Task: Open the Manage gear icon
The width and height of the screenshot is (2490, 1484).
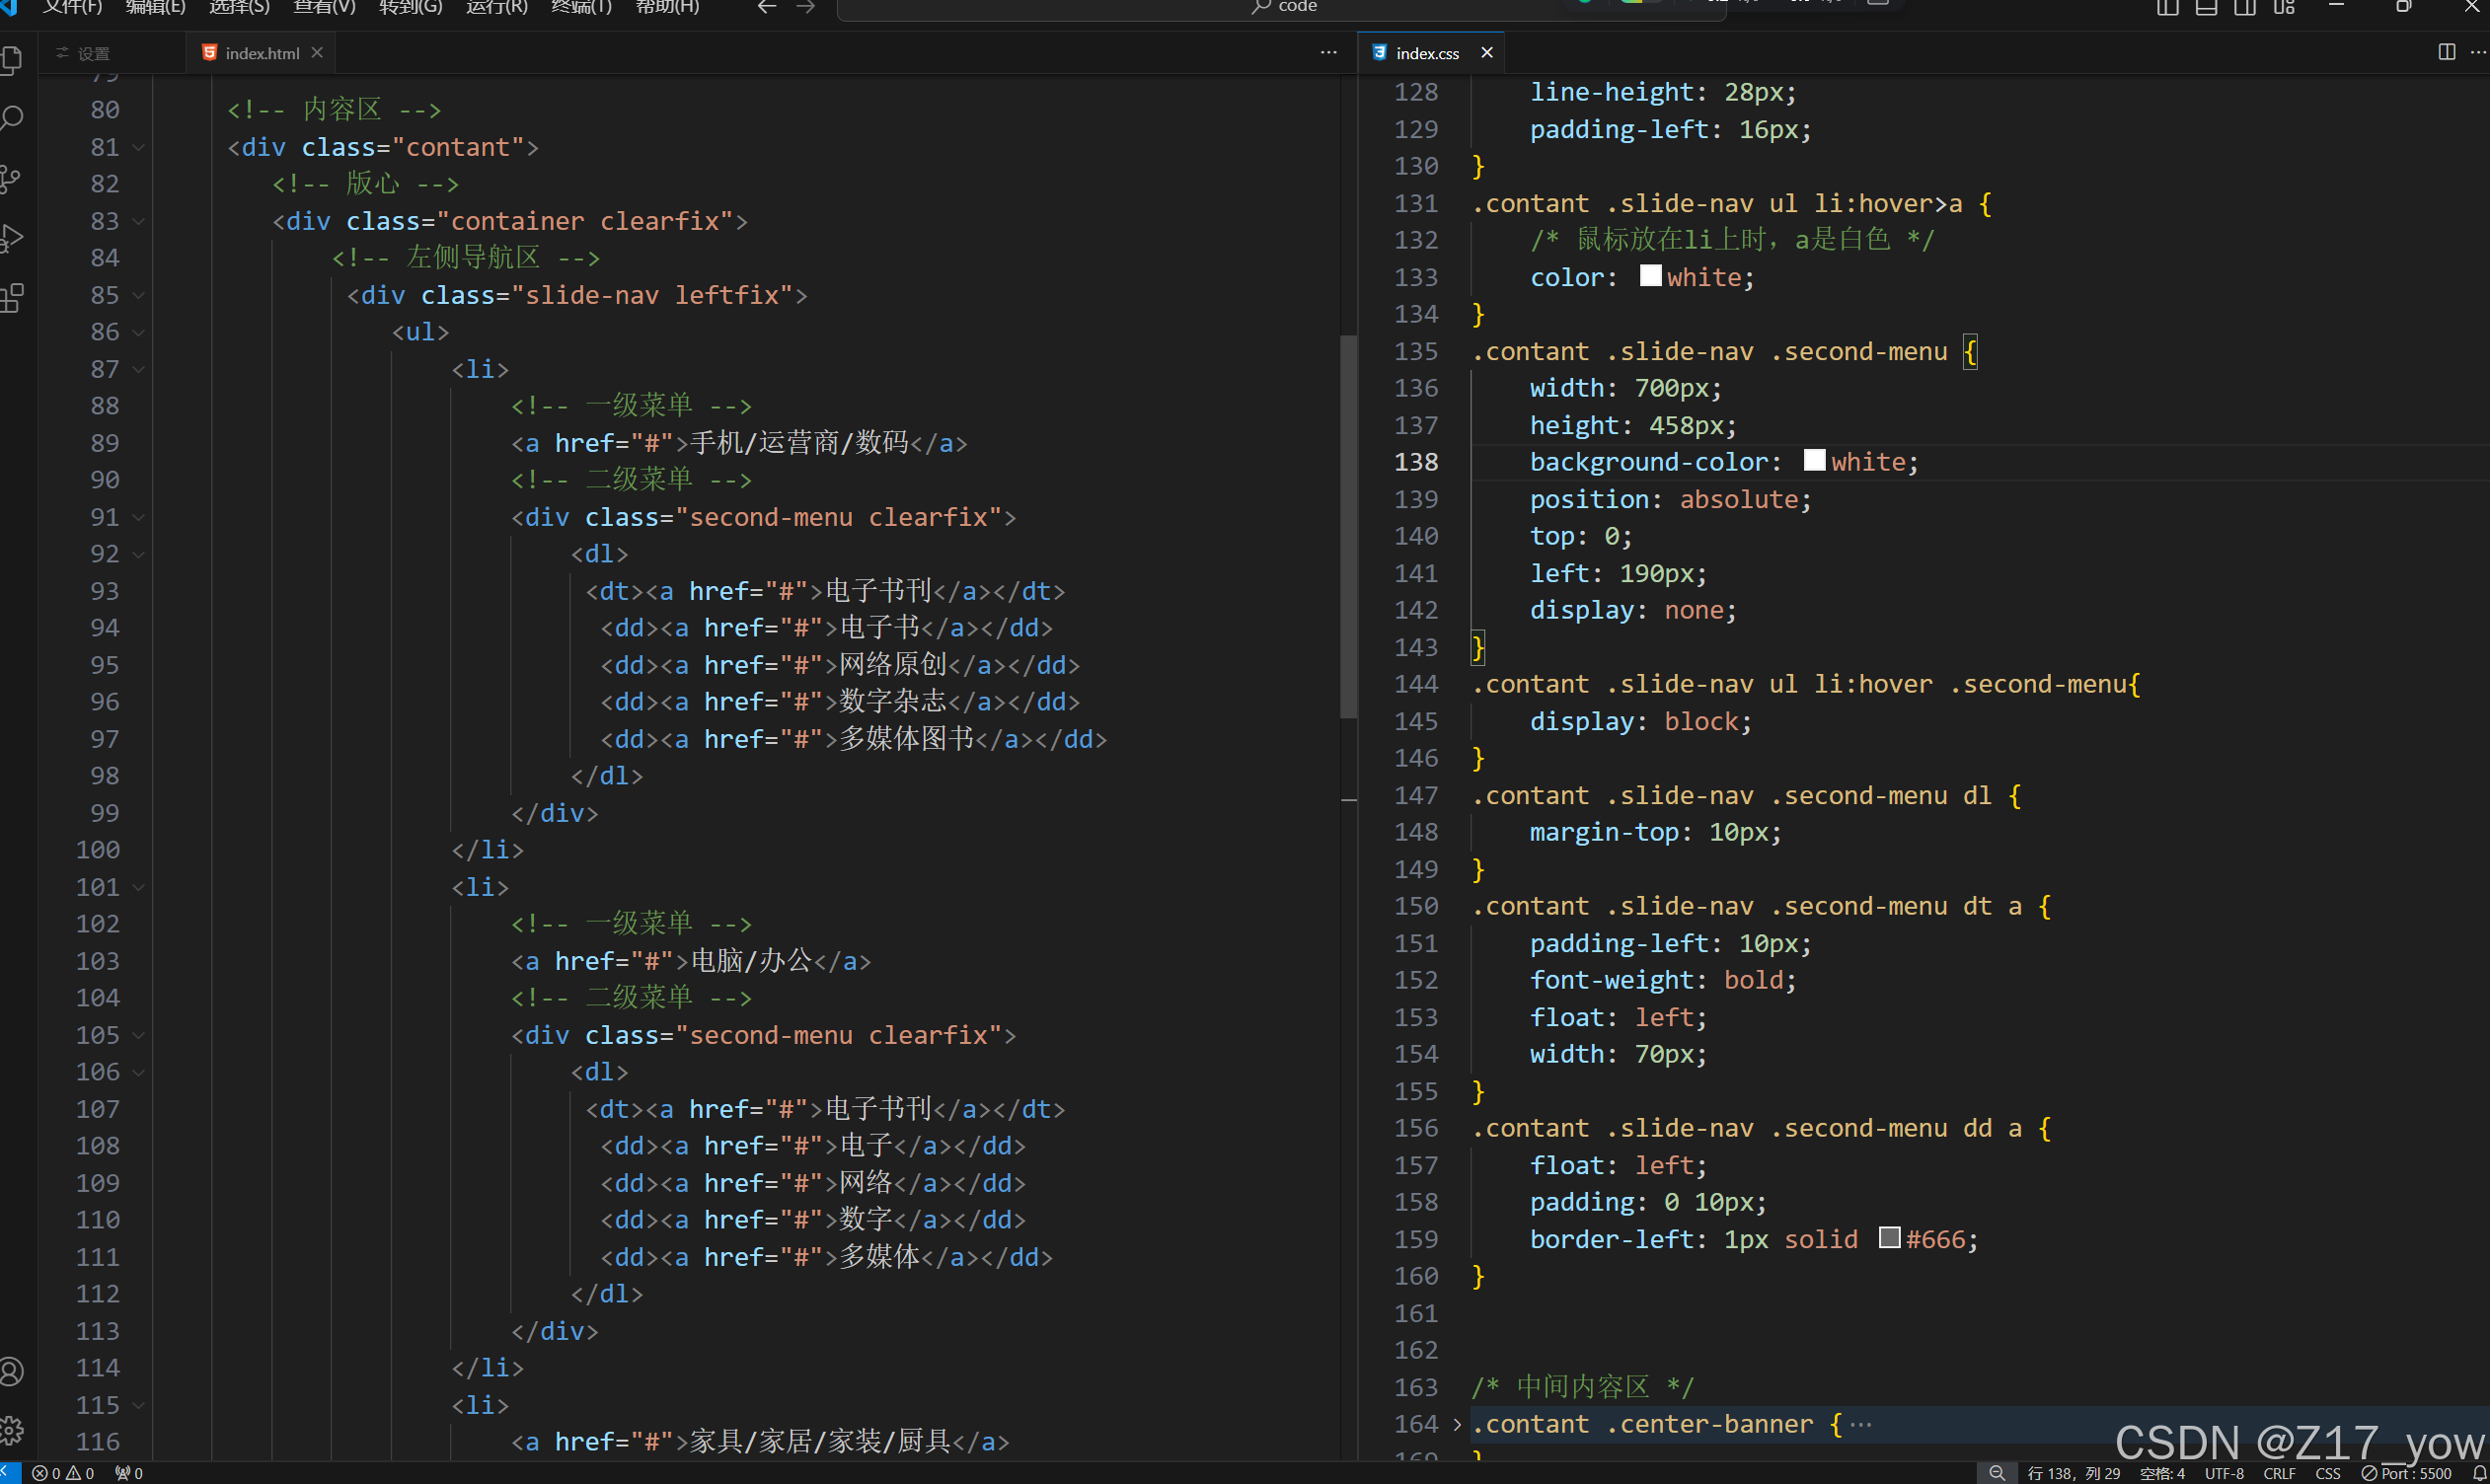Action: [x=12, y=1430]
